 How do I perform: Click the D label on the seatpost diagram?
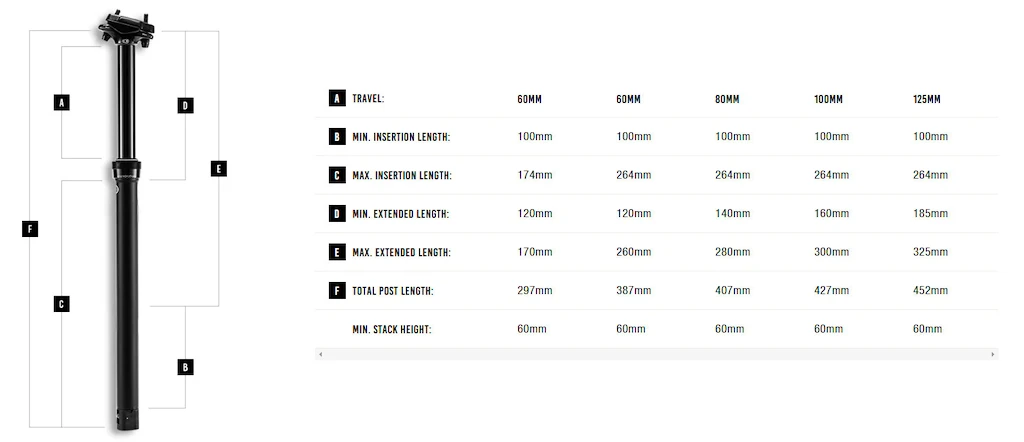[x=185, y=105]
